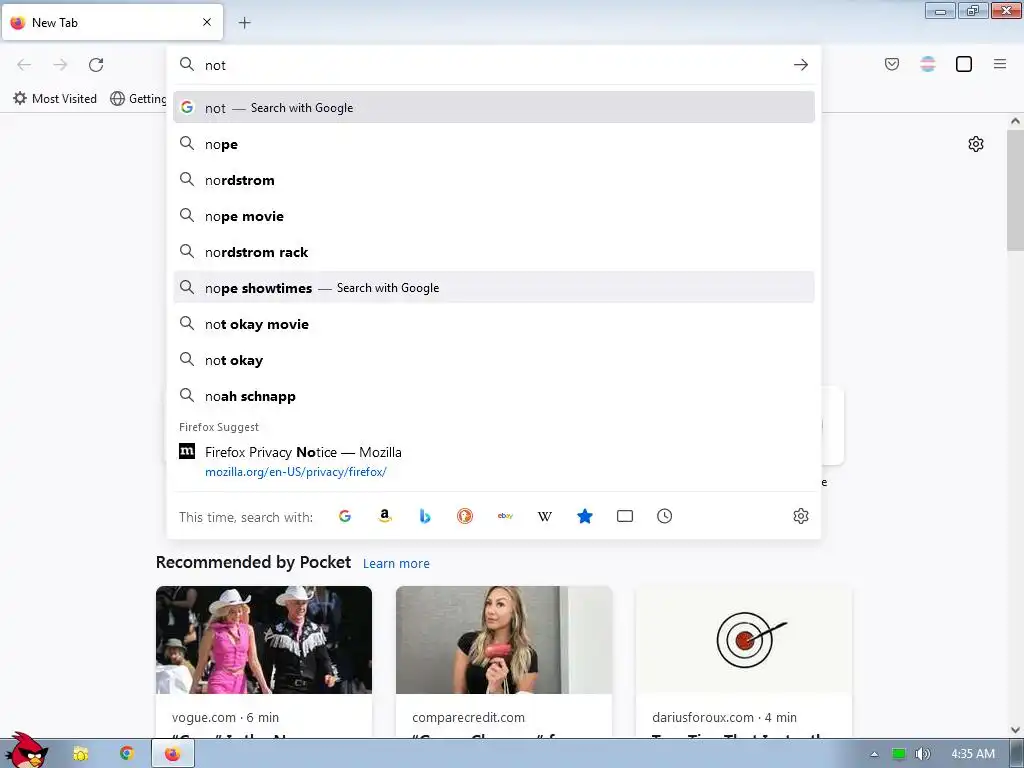This screenshot has width=1024, height=768.
Task: Search this time with DuckDuckGo icon
Action: (465, 517)
